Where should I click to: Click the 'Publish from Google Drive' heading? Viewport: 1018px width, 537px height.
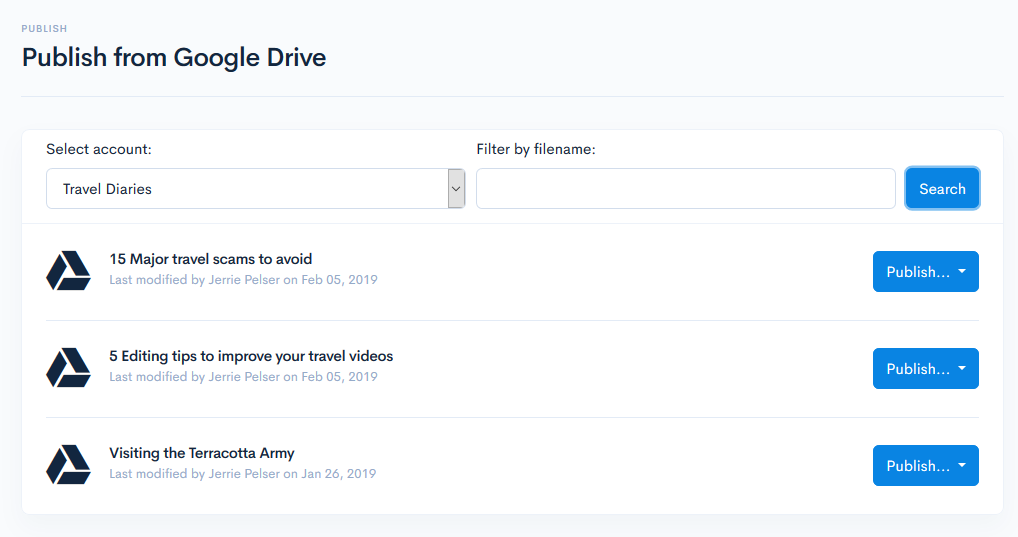(x=174, y=57)
